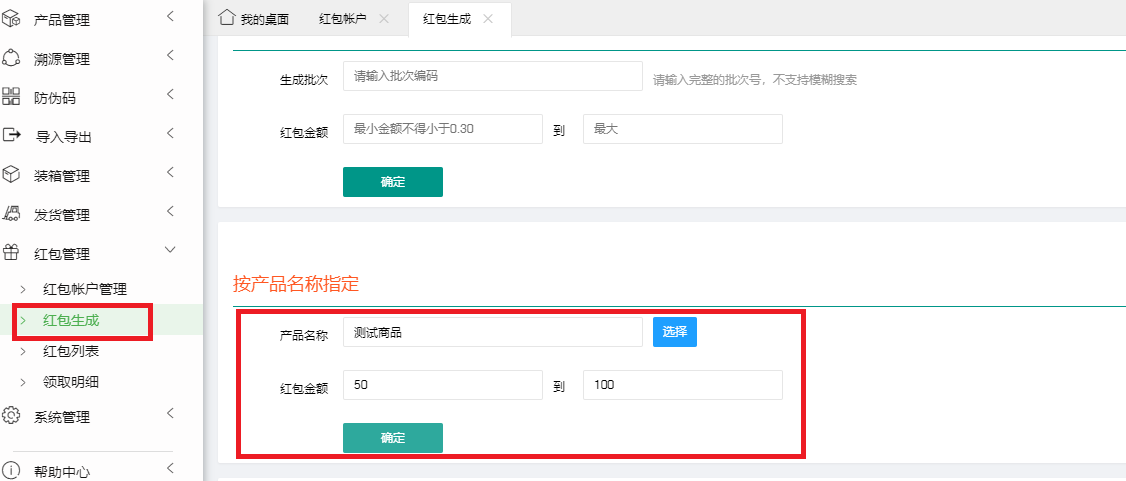1126x481 pixels.
Task: Collapse the 红包管理 menu chevron
Action: [170, 251]
